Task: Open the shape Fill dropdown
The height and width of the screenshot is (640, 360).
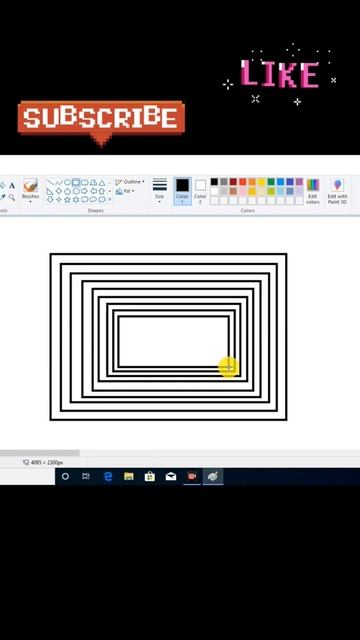Action: pyautogui.click(x=125, y=191)
